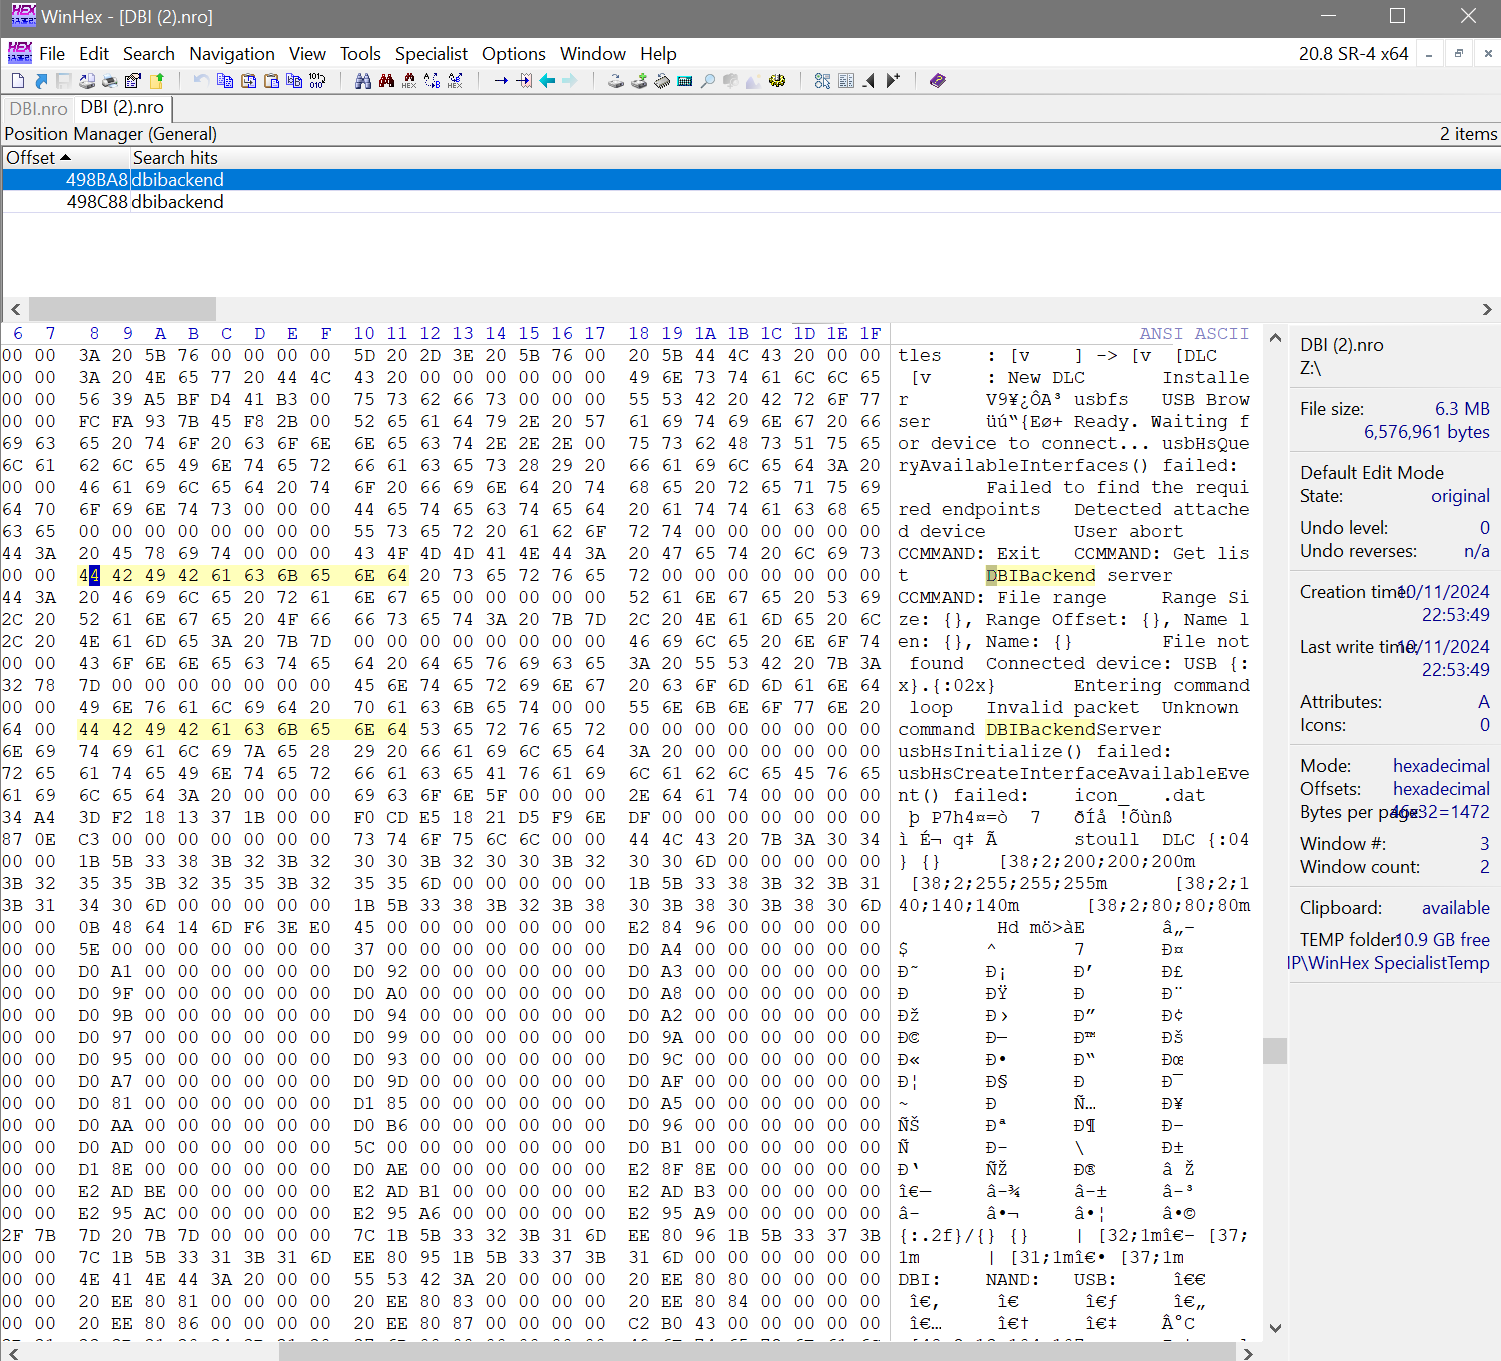1501x1361 pixels.
Task: Click the hex editor vertical scrollbar thumb
Action: click(x=1275, y=1051)
